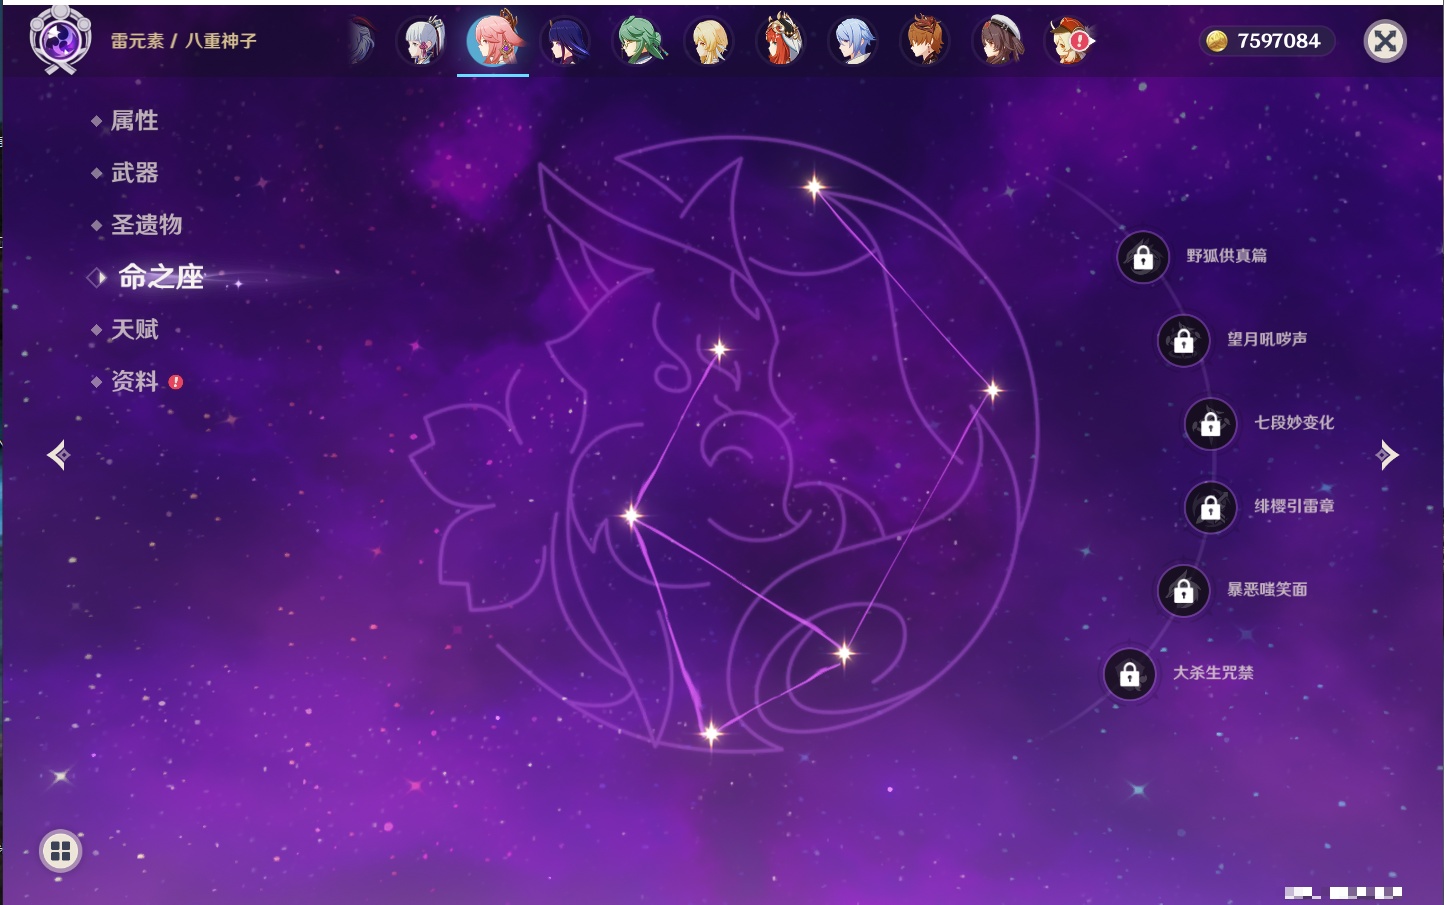Close the character screen with the X button
This screenshot has width=1444, height=905.
[1385, 41]
